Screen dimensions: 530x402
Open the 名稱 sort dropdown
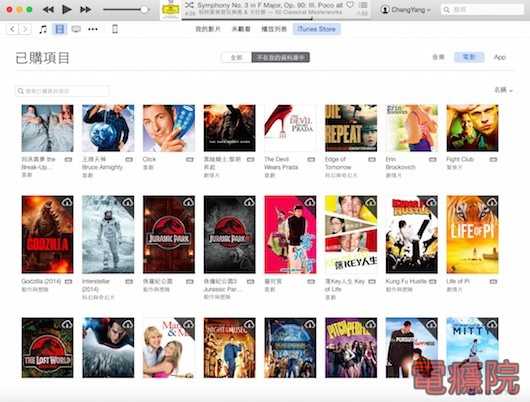click(x=503, y=90)
